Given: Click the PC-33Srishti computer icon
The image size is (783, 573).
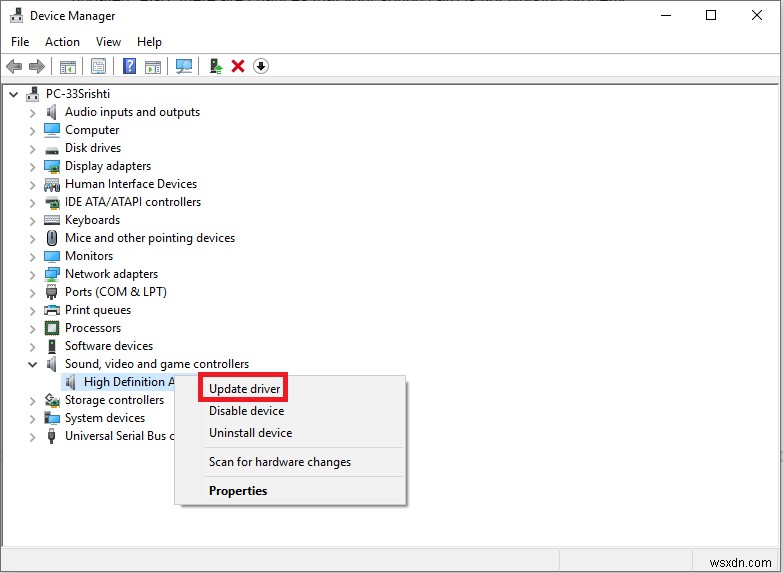Looking at the screenshot, I should 33,93.
